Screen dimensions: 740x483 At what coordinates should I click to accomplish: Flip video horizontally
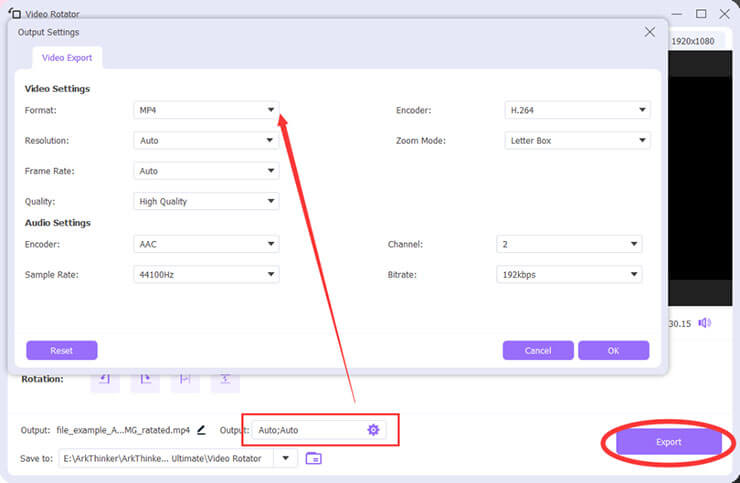(x=186, y=380)
